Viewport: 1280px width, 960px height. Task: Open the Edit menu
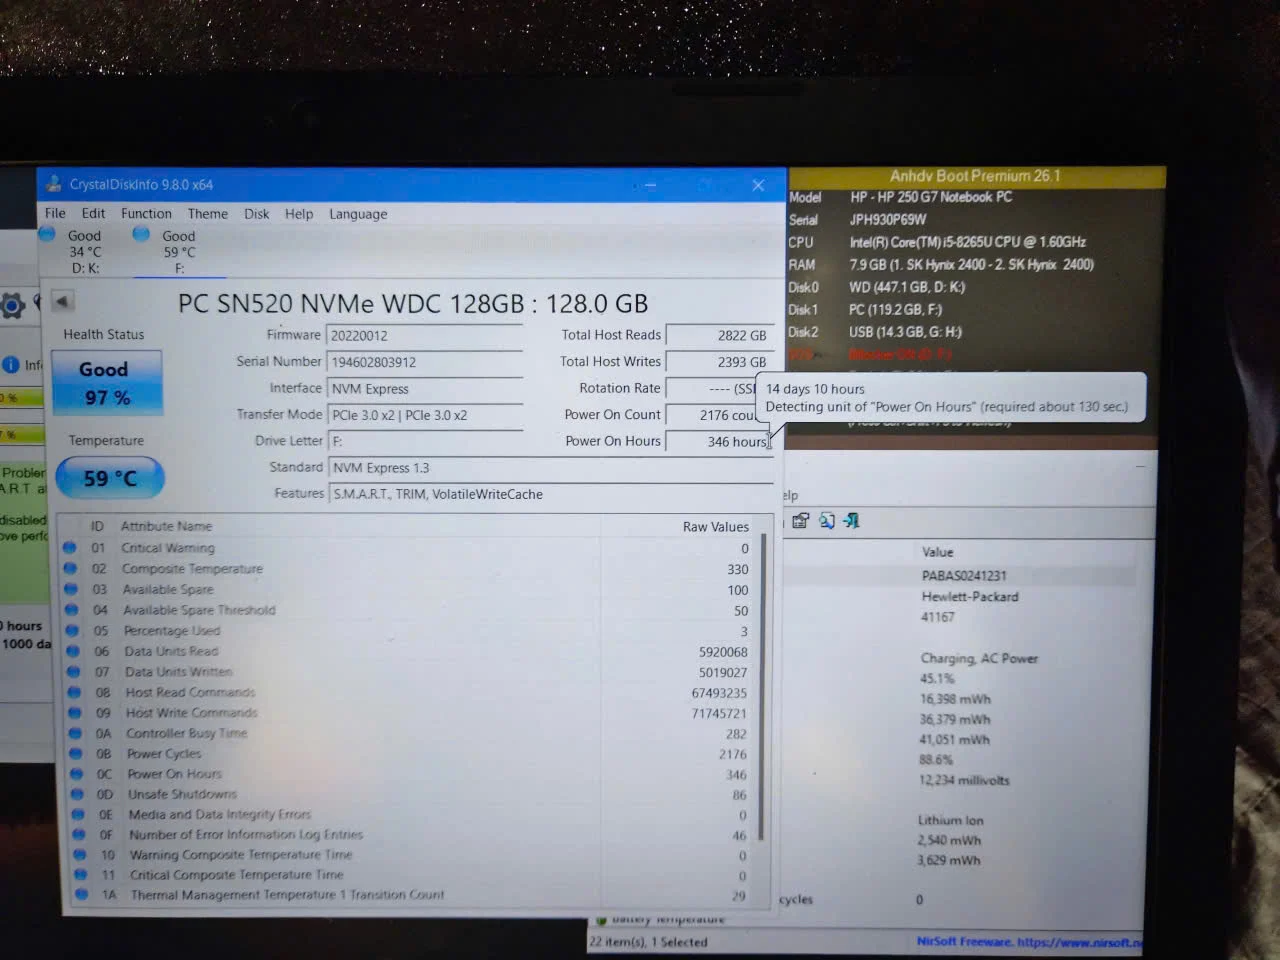(x=93, y=213)
